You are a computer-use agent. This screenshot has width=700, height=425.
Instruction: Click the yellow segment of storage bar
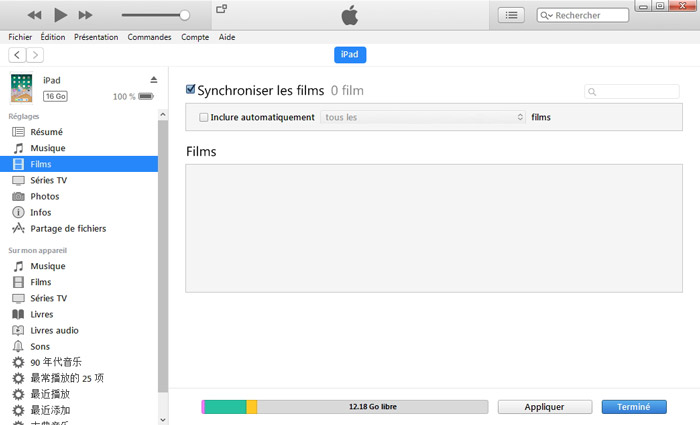252,407
